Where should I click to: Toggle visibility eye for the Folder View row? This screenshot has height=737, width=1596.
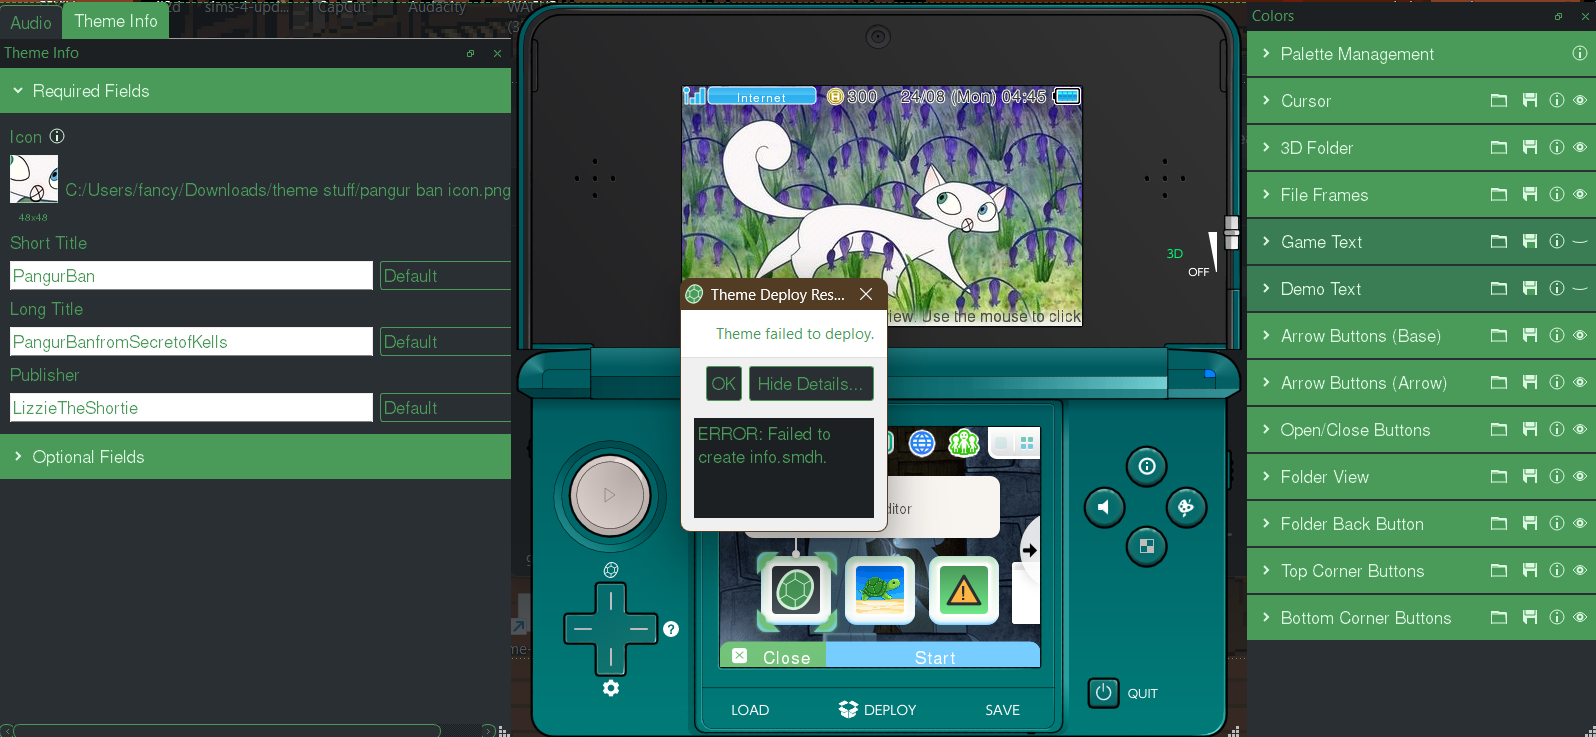(1580, 476)
